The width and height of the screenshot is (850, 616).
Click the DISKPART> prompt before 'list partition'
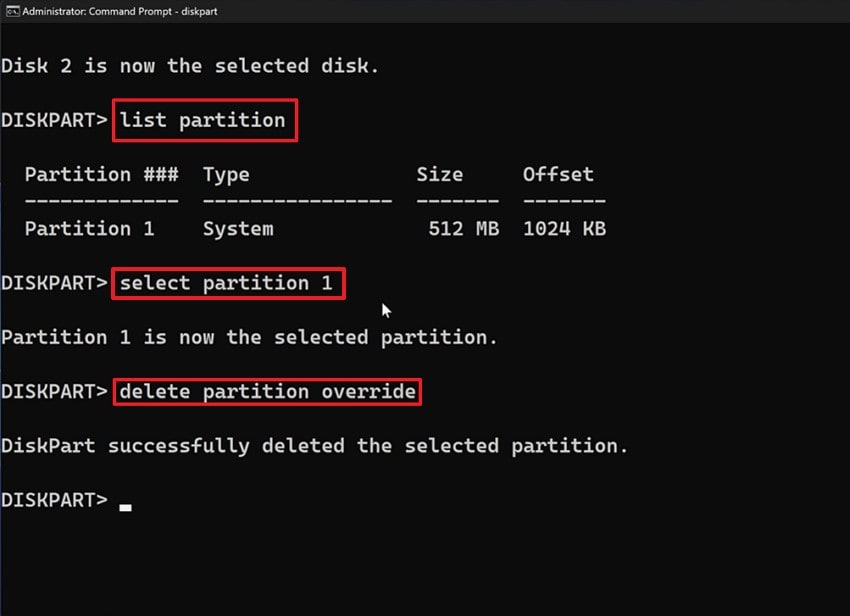(55, 119)
